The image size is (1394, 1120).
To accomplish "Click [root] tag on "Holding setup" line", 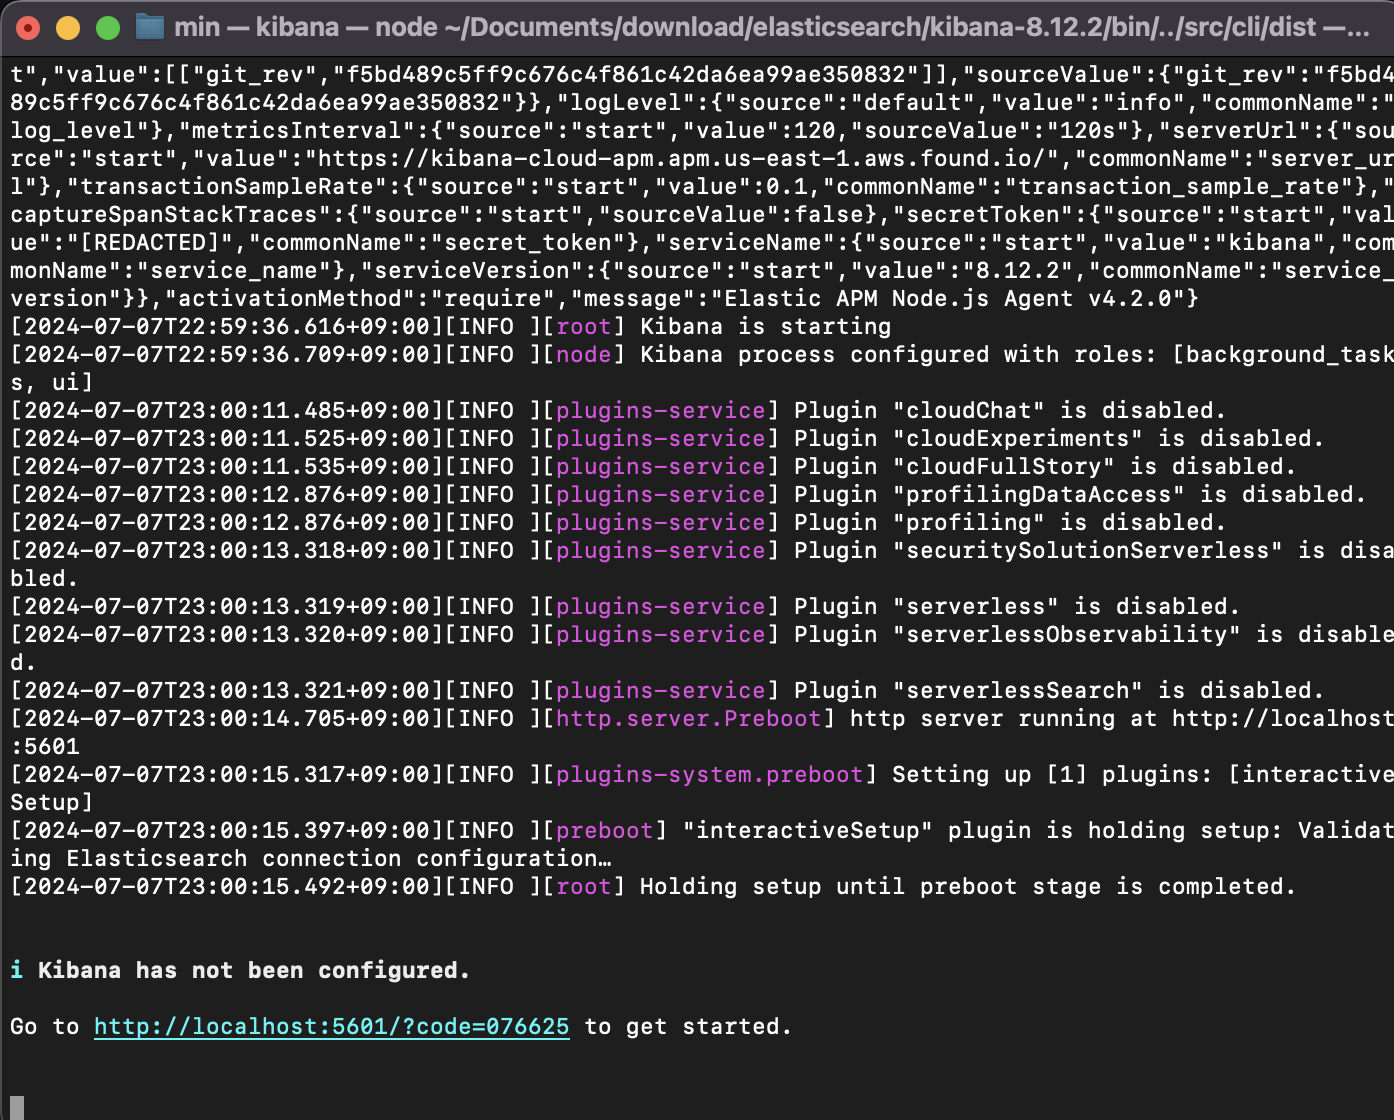I will point(583,887).
